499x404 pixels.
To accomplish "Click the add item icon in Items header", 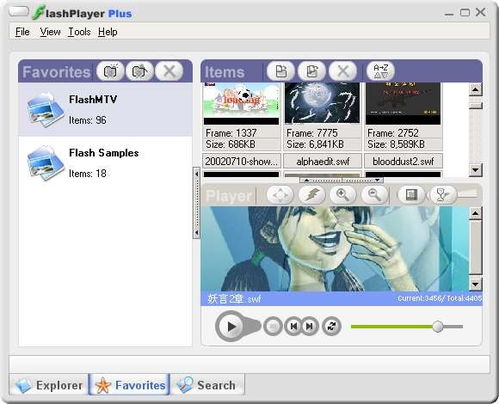I will tap(281, 71).
